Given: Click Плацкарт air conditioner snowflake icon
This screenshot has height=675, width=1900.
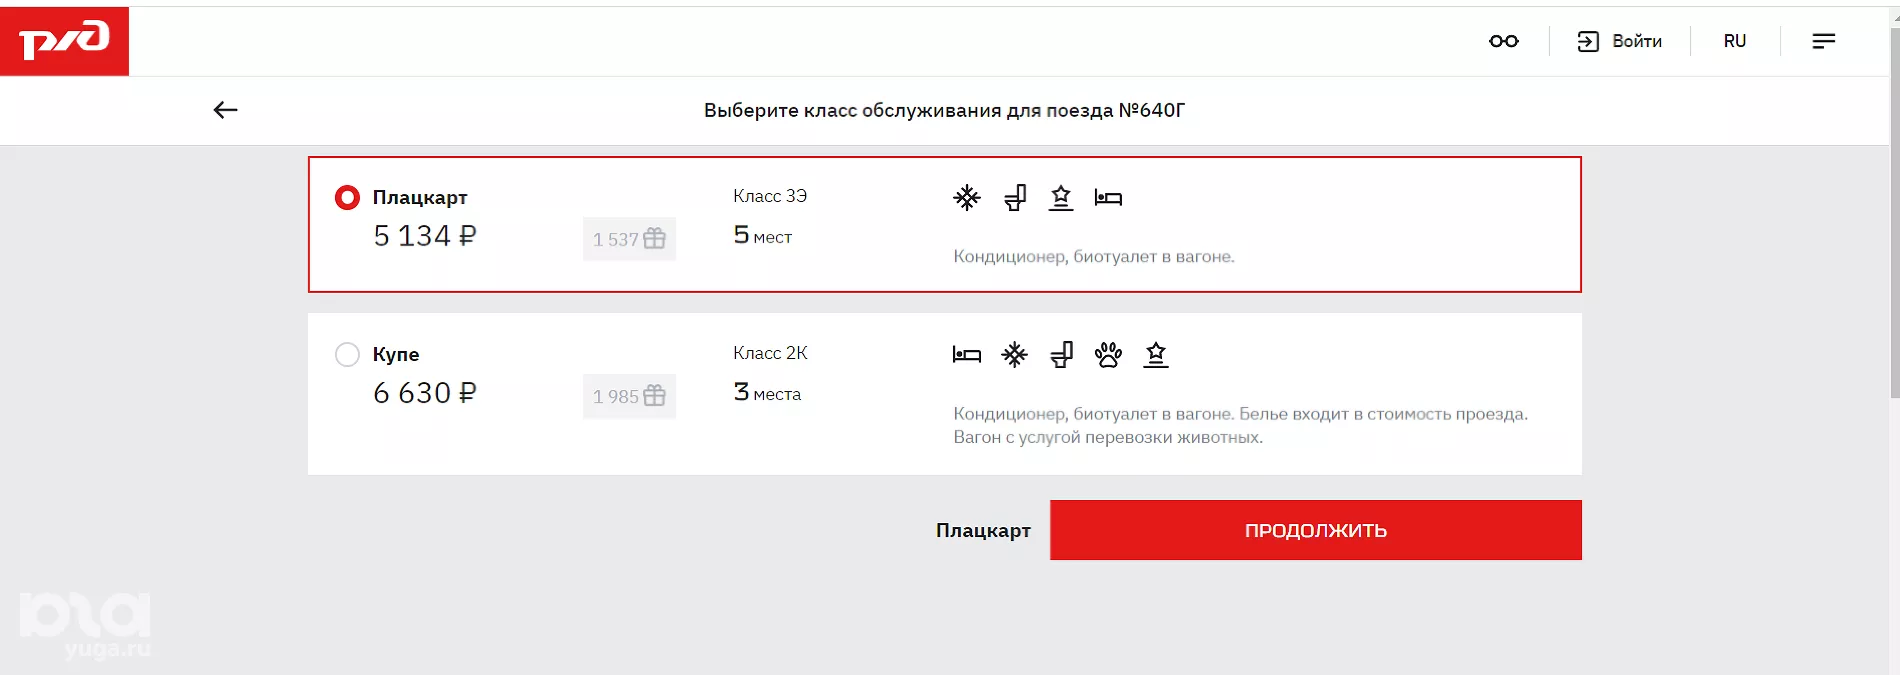Looking at the screenshot, I should pos(966,198).
